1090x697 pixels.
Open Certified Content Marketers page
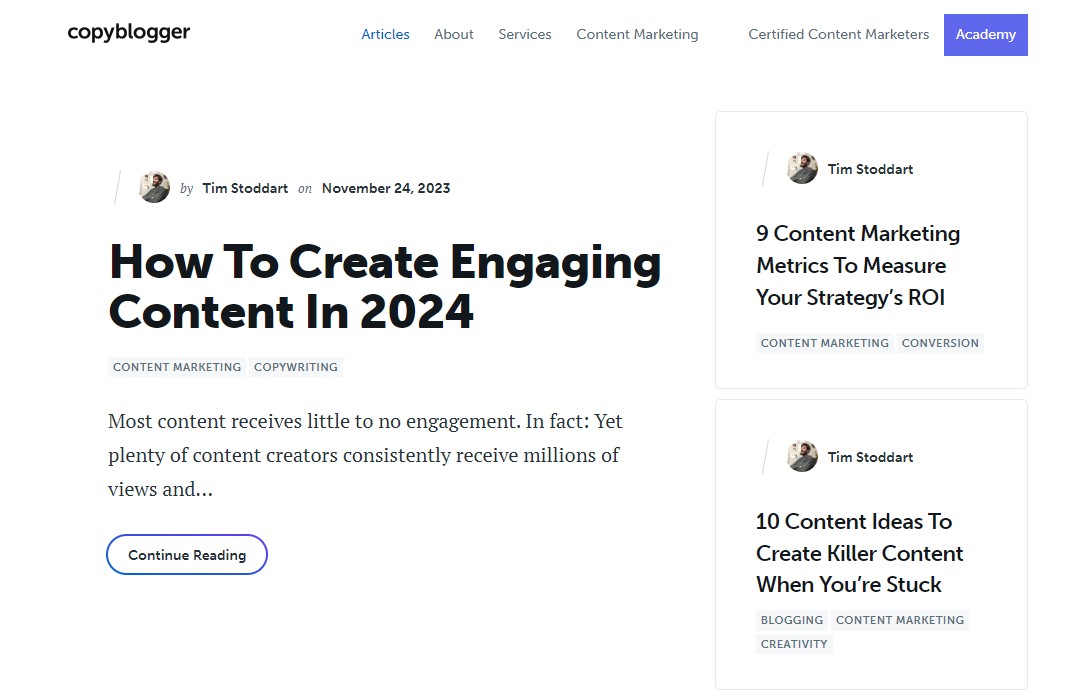838,34
